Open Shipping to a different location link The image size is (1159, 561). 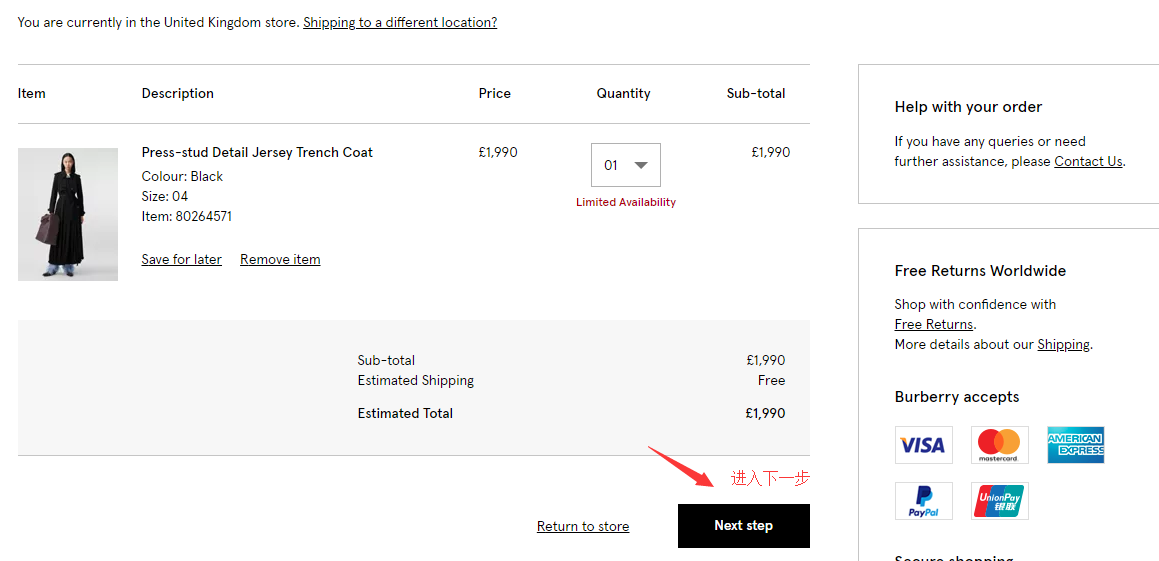click(x=400, y=22)
